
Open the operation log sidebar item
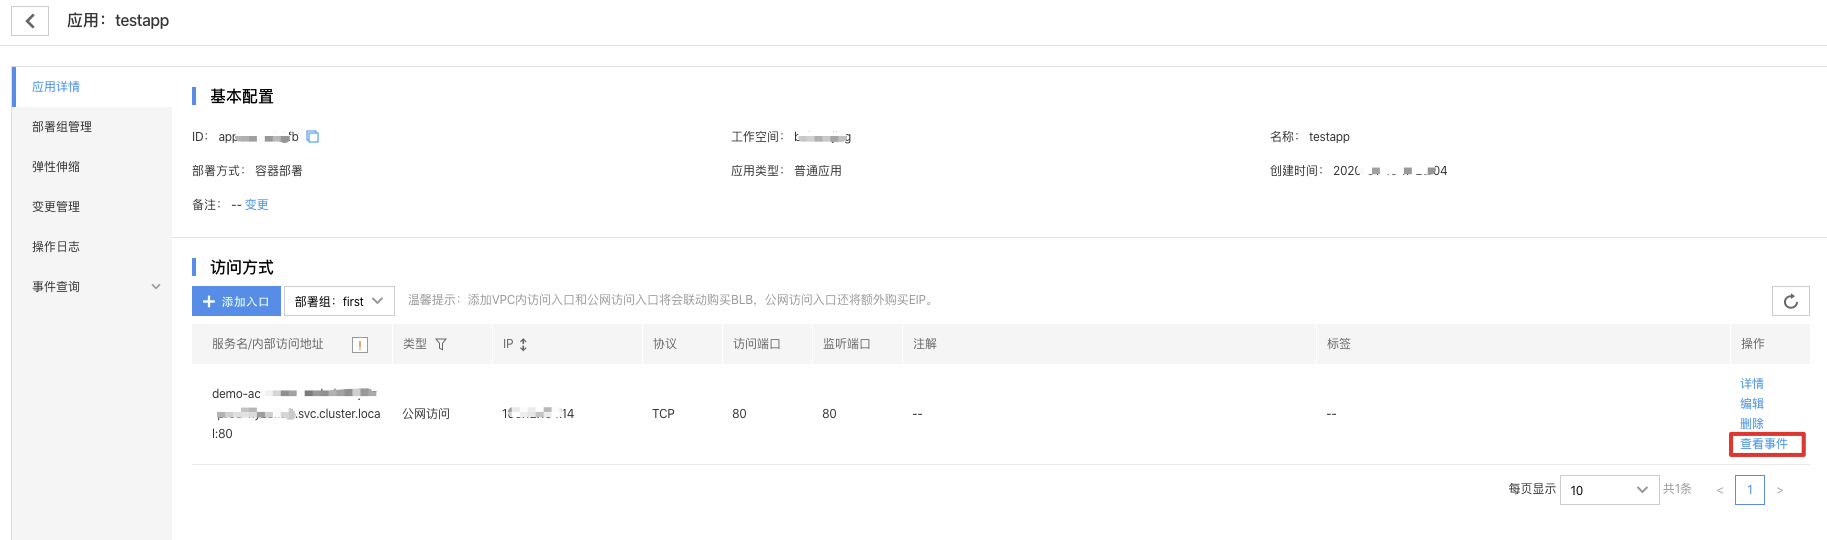(56, 247)
